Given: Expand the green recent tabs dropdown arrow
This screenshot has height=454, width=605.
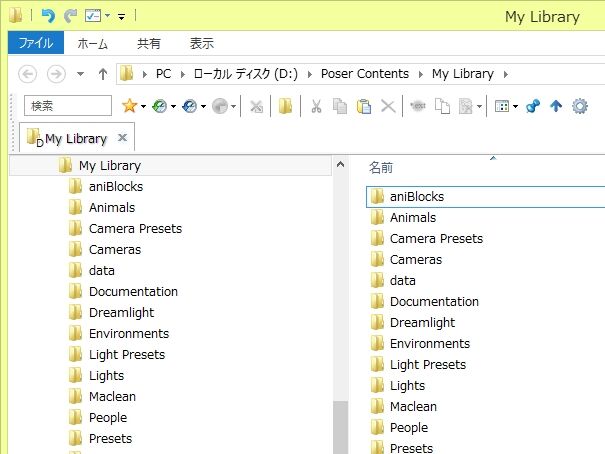Looking at the screenshot, I should point(173,106).
